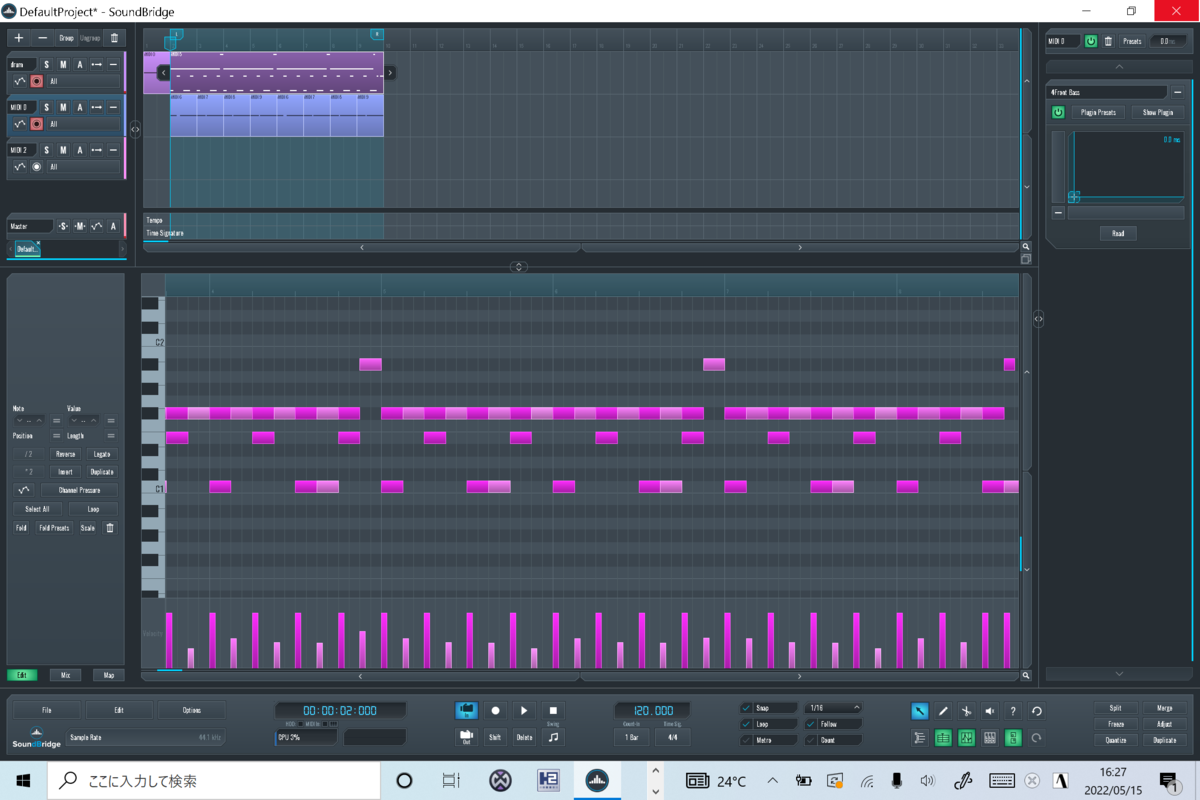The height and width of the screenshot is (800, 1200).
Task: Select the pointer arrow tool
Action: click(919, 711)
